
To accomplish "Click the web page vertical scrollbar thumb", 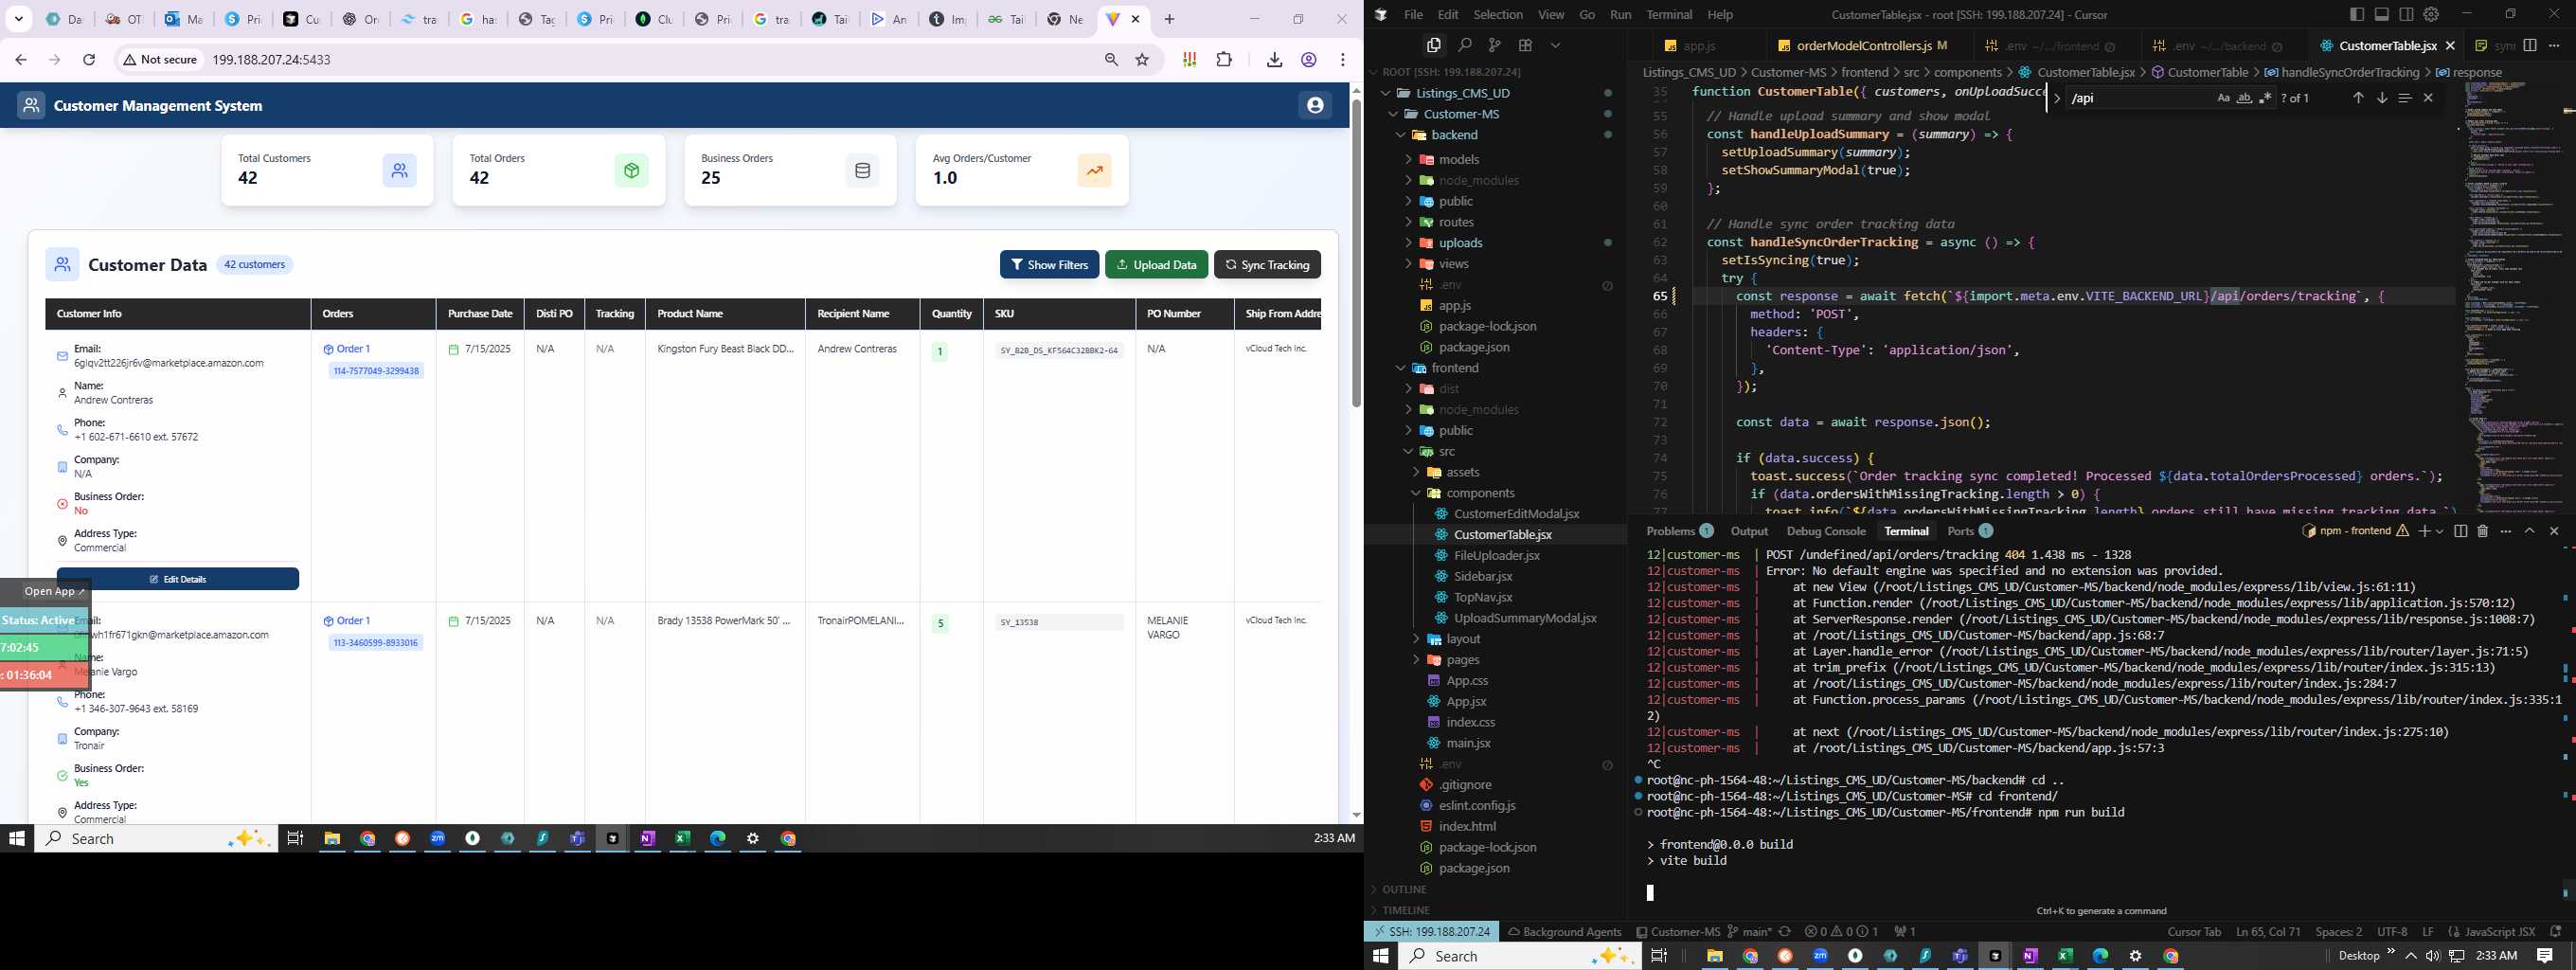I will 1356,252.
